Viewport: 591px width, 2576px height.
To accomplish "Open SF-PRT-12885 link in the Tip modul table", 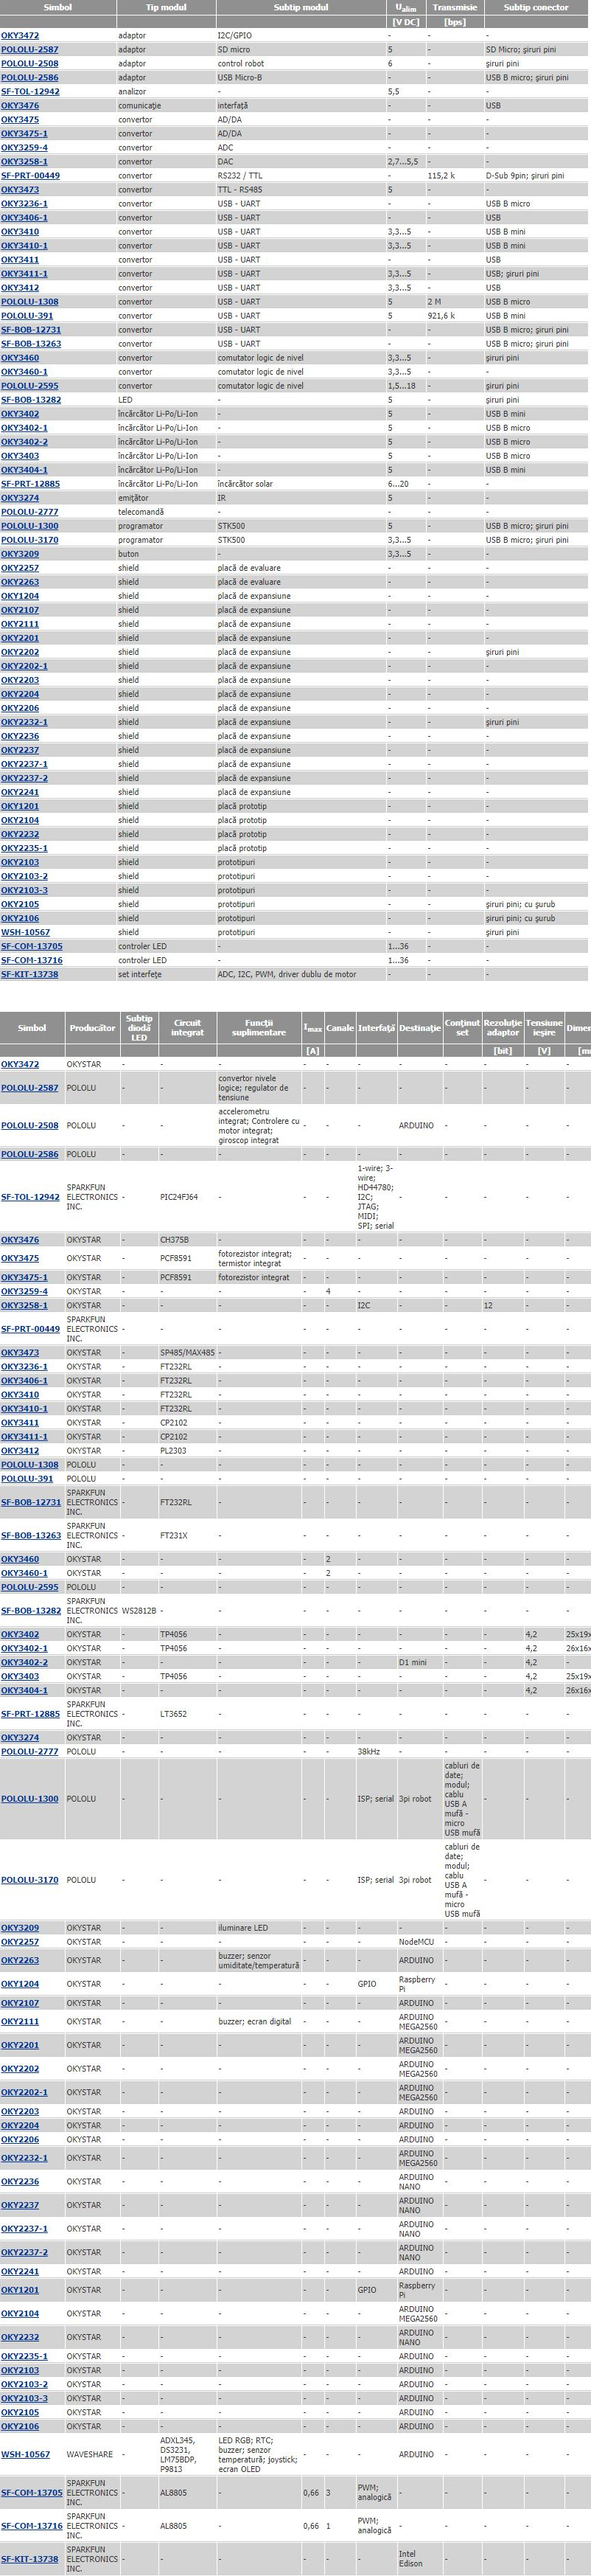I will point(30,483).
